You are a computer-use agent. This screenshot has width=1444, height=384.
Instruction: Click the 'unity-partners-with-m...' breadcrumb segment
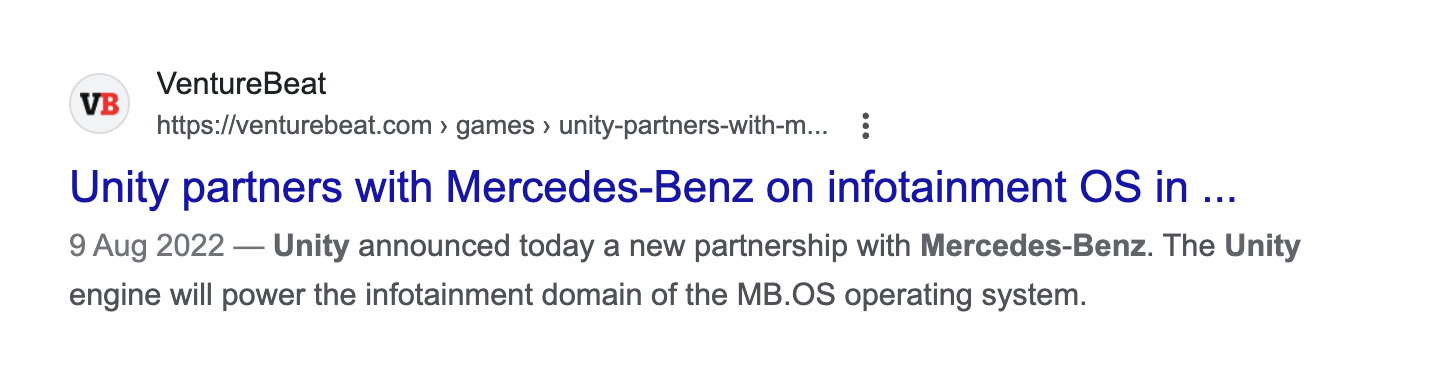pos(693,127)
